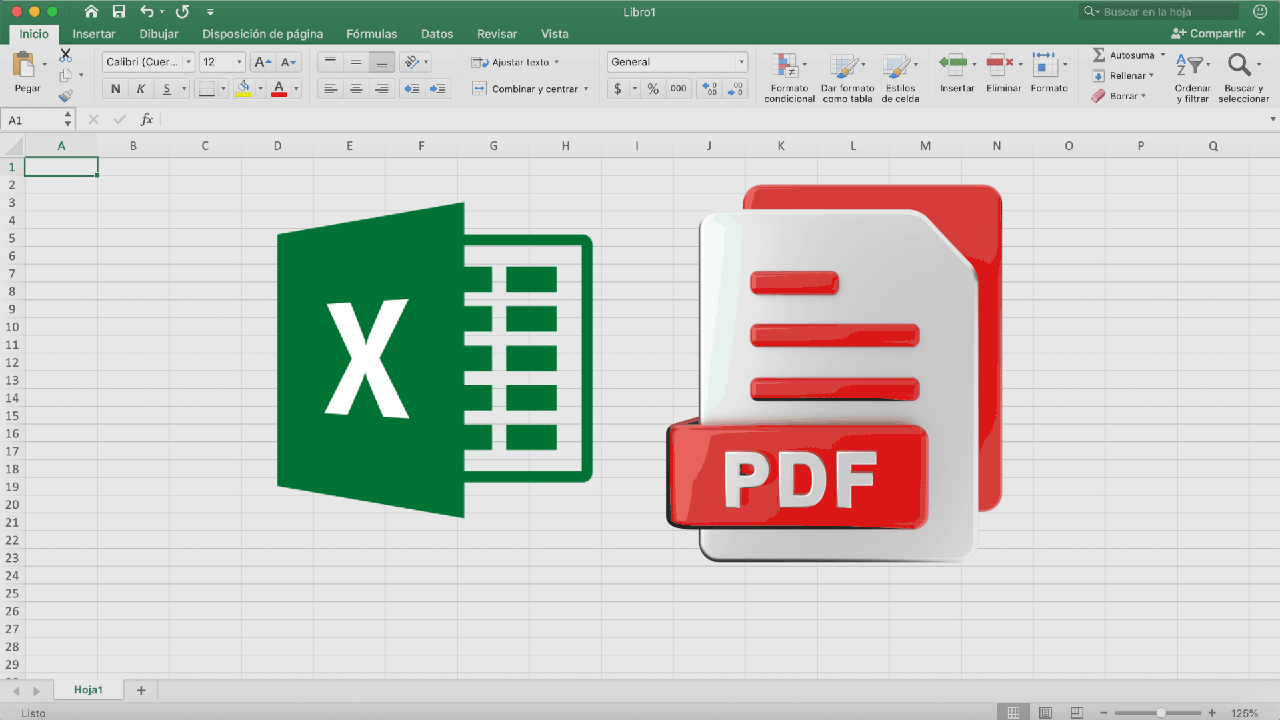Cut selection with the scissors icon
Image resolution: width=1280 pixels, height=720 pixels.
point(66,55)
